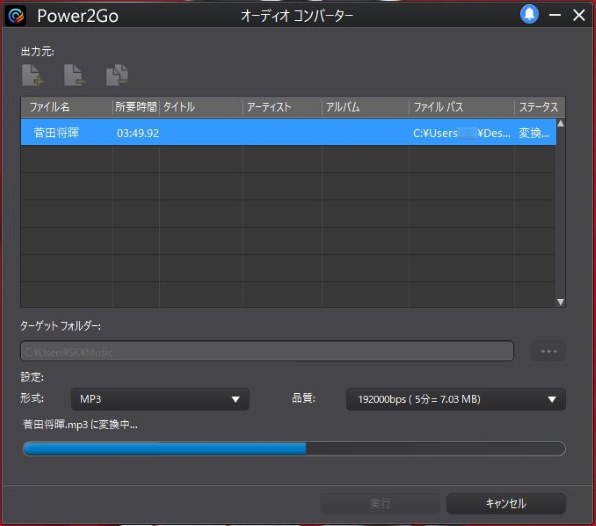Viewport: 596px width, 526px height.
Task: Sort by ステータス column header
Action: coord(539,107)
